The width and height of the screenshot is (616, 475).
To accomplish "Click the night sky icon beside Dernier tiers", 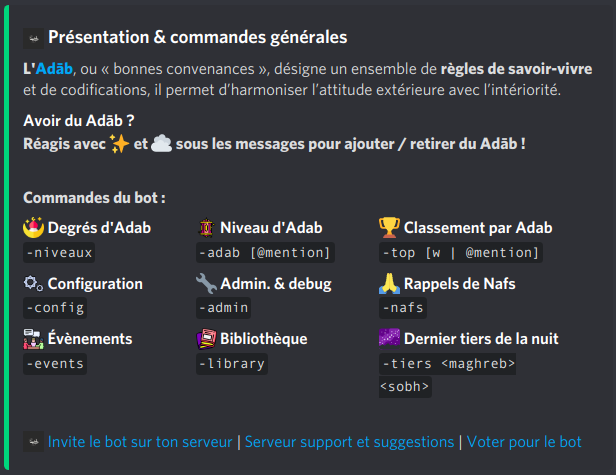I will [x=389, y=339].
